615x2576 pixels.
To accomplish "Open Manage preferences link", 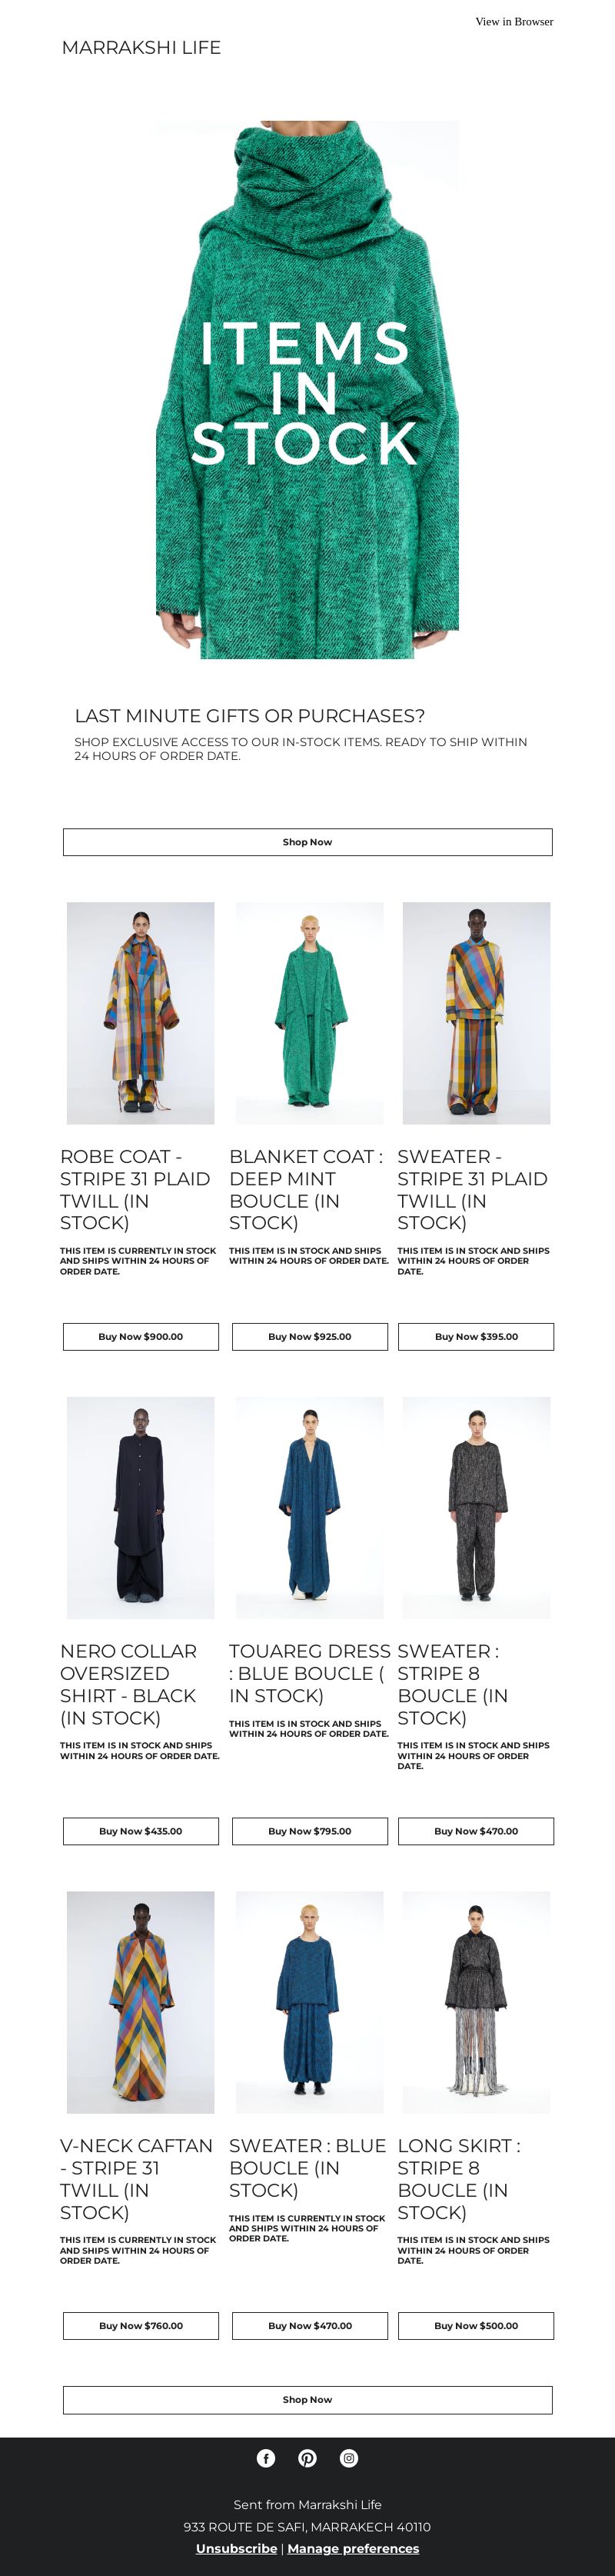I will pyautogui.click(x=353, y=2548).
